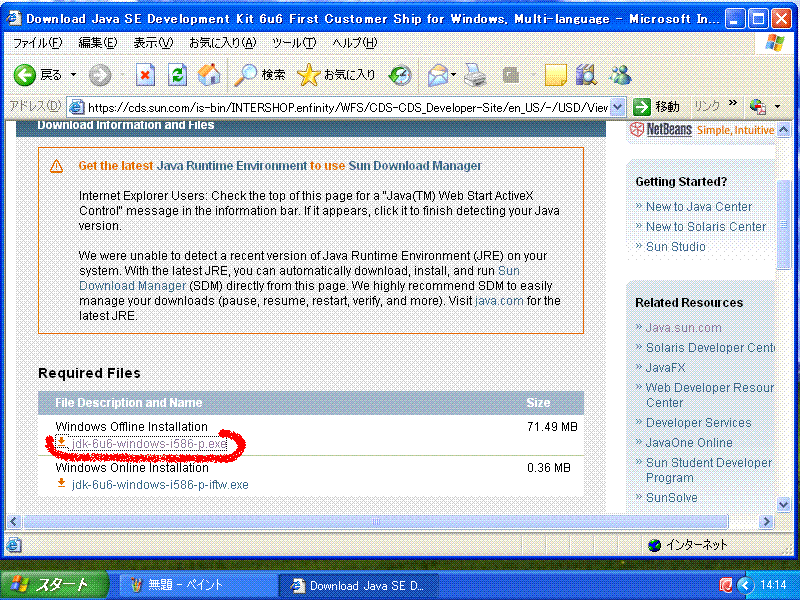This screenshot has height=600, width=800.
Task: Download jdk-6u6-windows-i586-p-iftw.exe online installer
Action: click(160, 485)
